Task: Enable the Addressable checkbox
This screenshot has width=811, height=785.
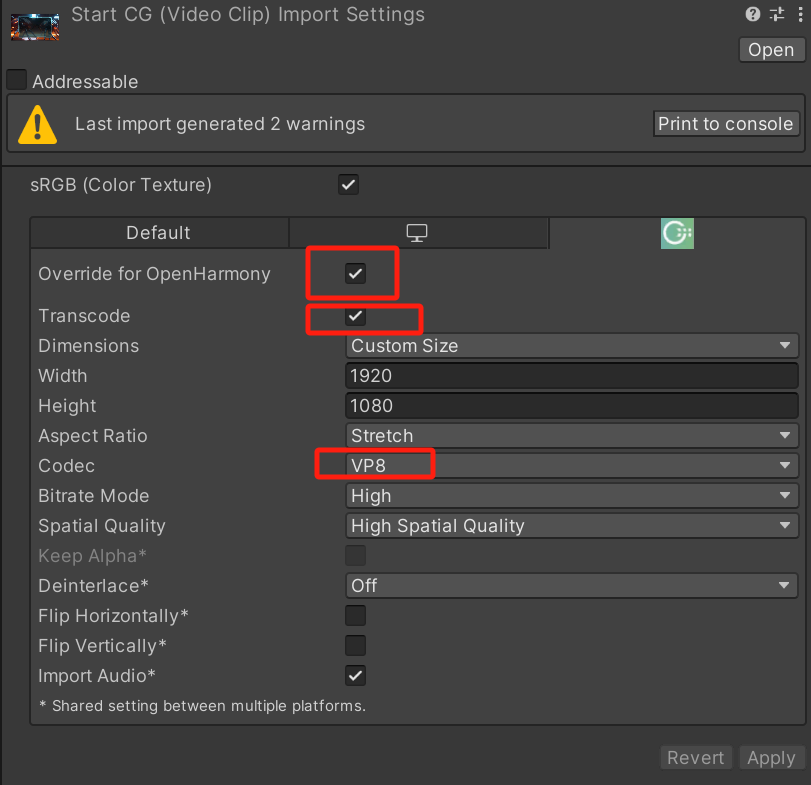Action: [17, 80]
